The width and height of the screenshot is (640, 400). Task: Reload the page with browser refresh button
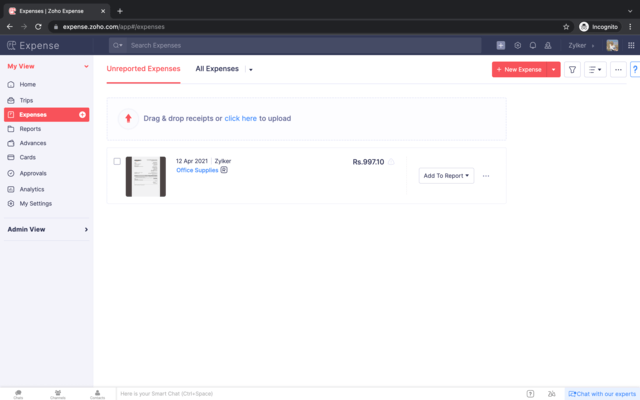[x=38, y=27]
